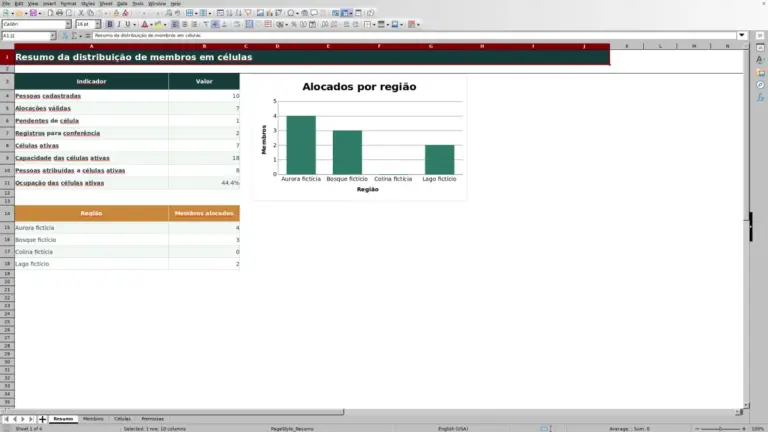Expand the Name Box dropdown

(52, 36)
